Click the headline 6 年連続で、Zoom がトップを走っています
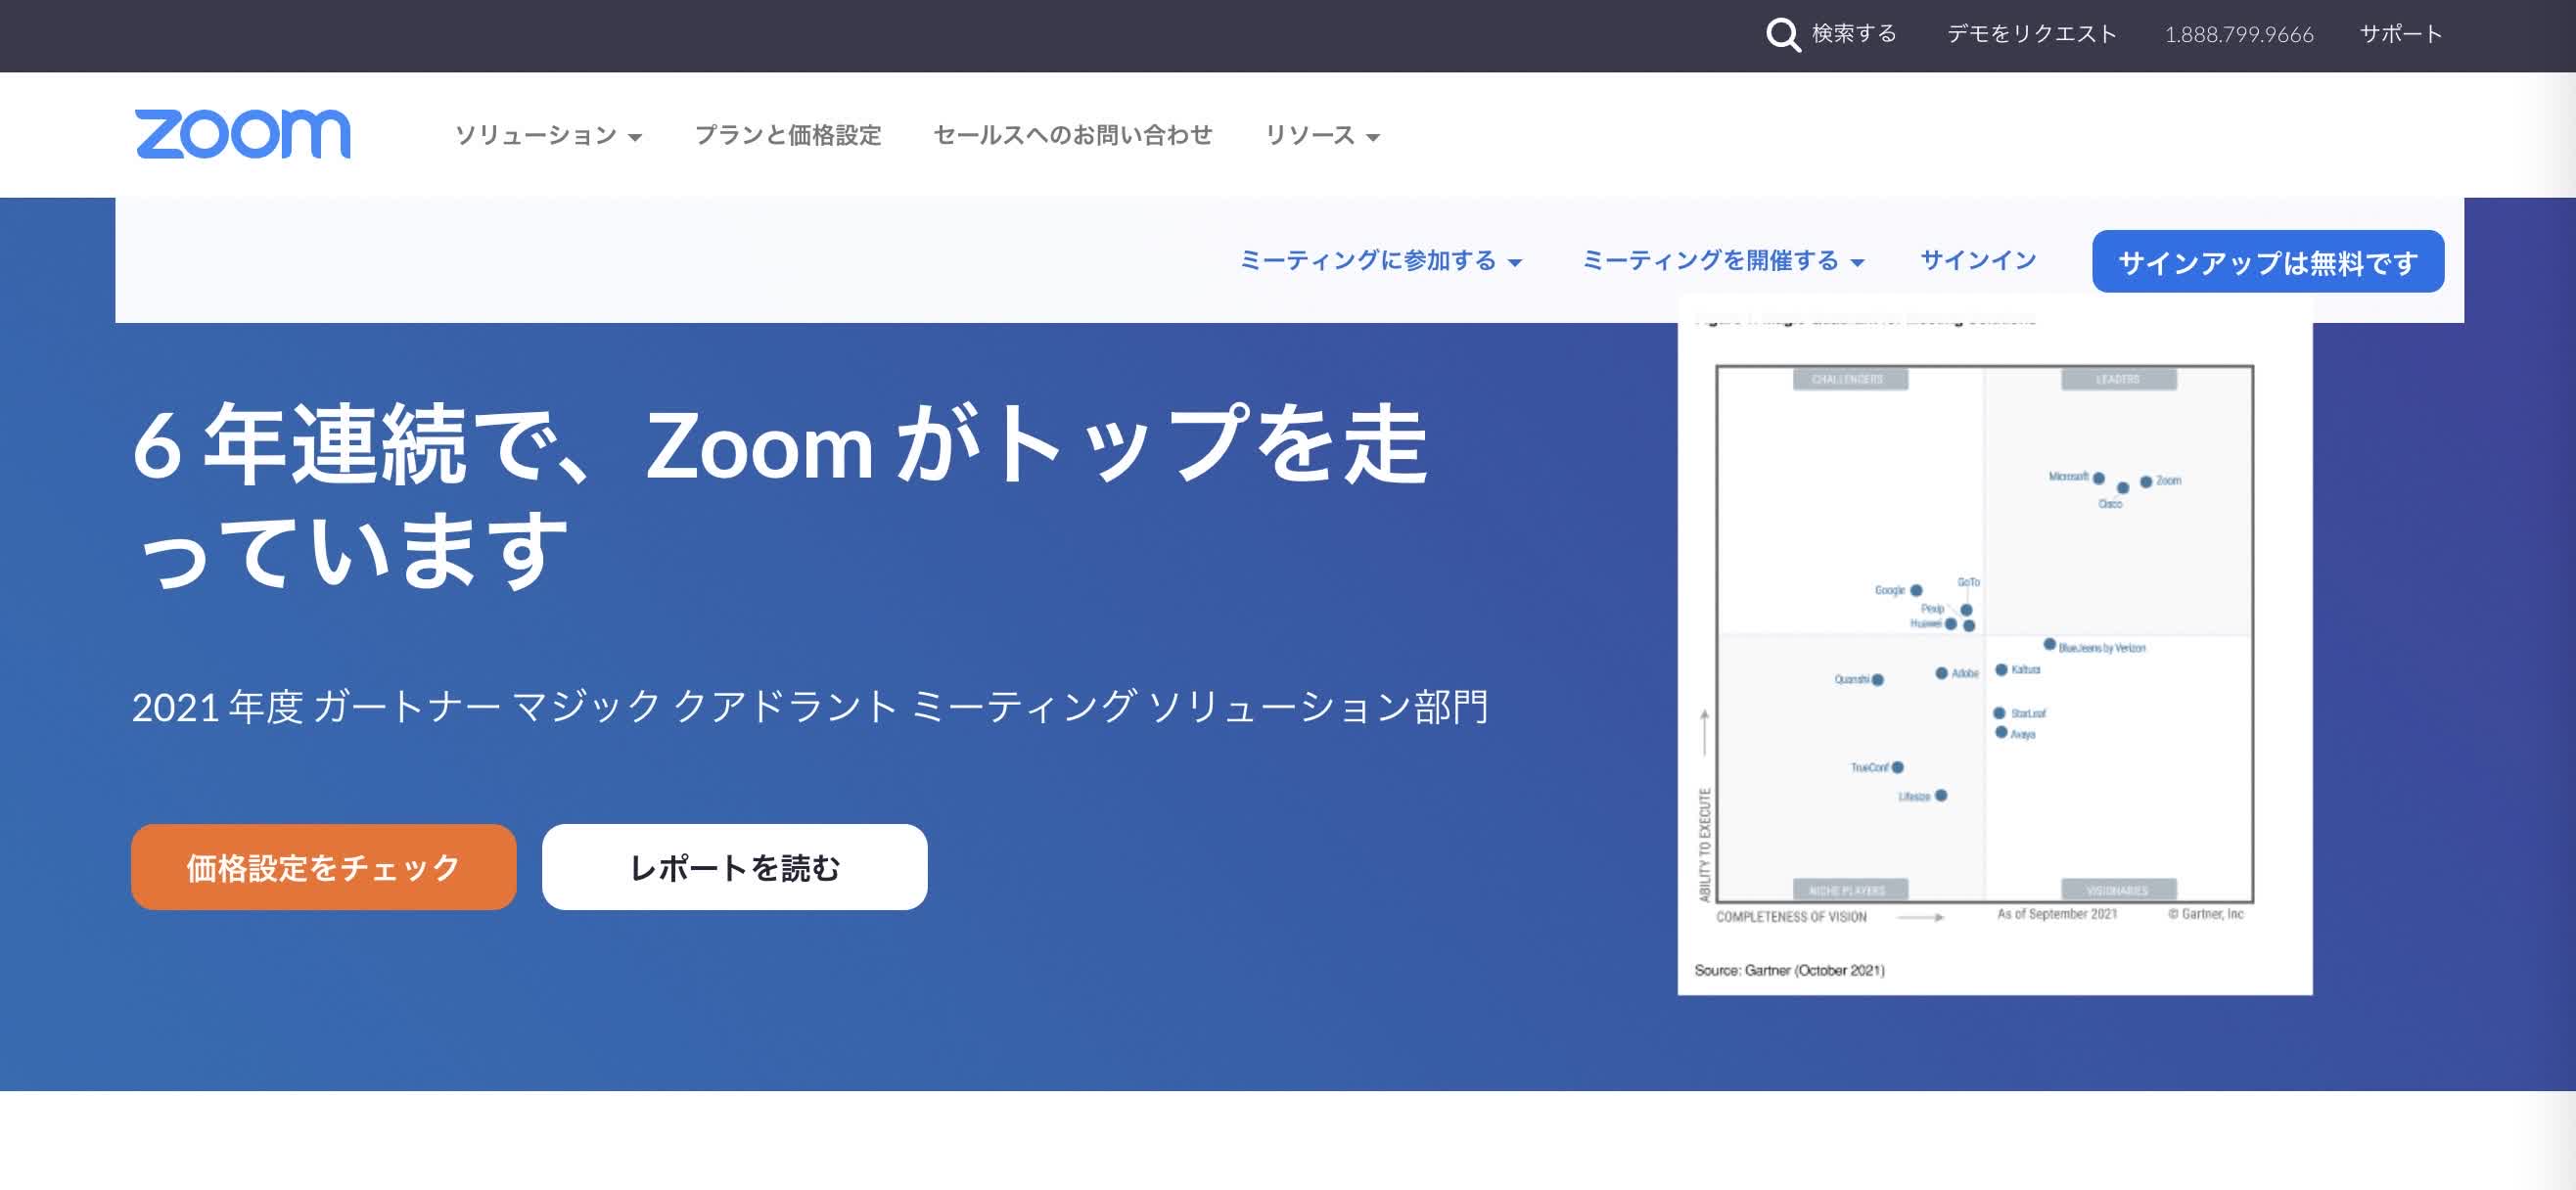2576x1190 pixels. coord(780,497)
